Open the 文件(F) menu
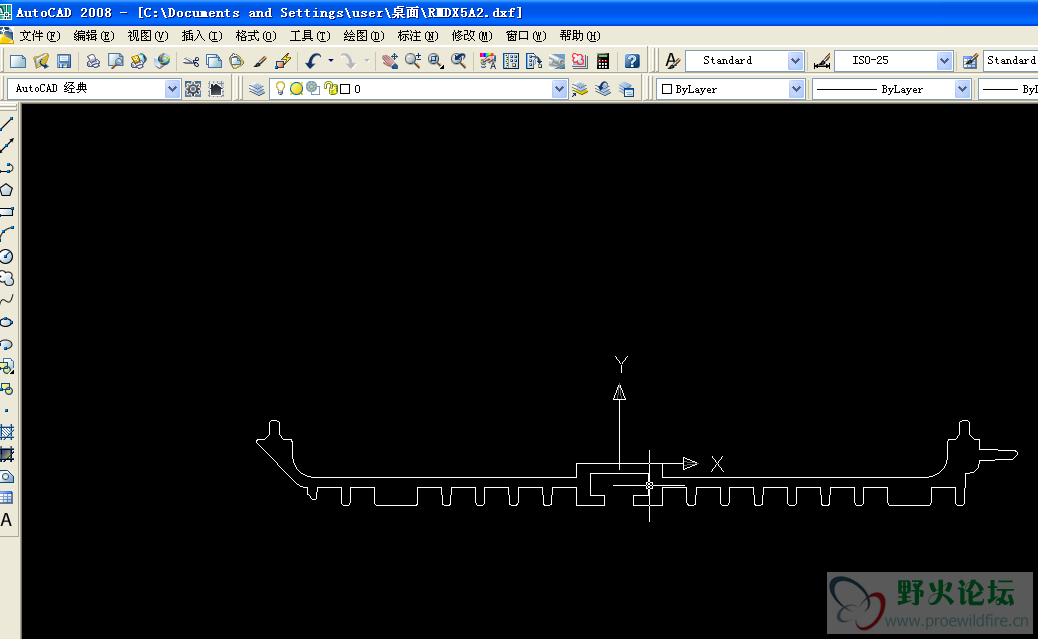The width and height of the screenshot is (1038, 639). [x=40, y=36]
